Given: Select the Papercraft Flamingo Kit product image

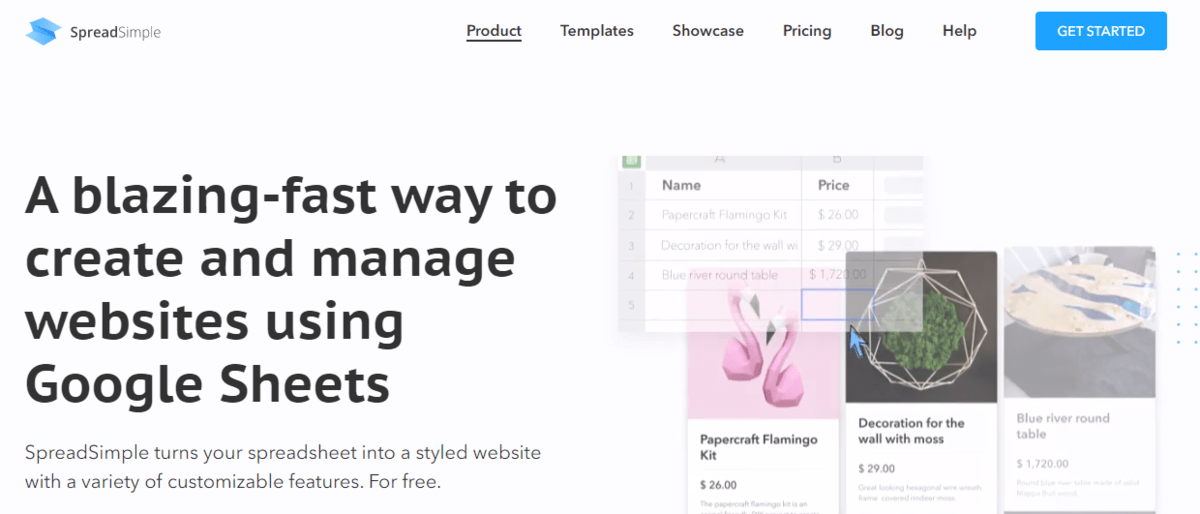Looking at the screenshot, I should point(762,344).
